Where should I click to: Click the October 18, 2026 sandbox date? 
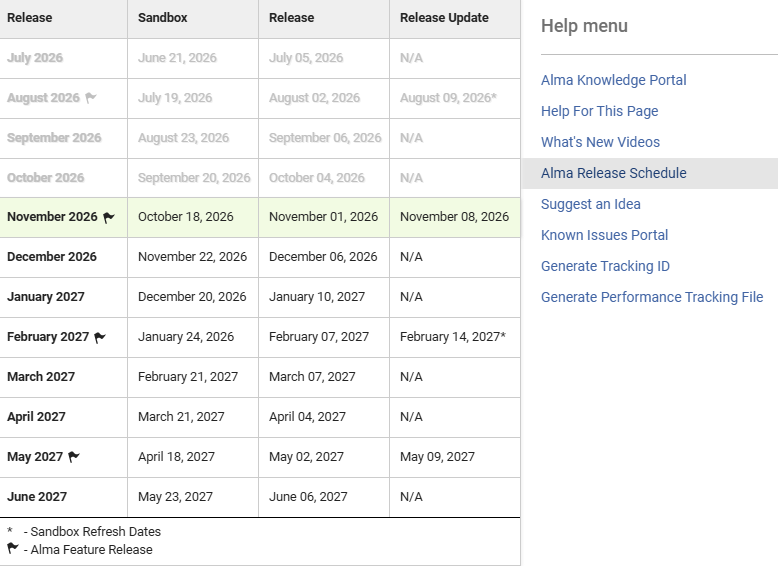pos(186,217)
